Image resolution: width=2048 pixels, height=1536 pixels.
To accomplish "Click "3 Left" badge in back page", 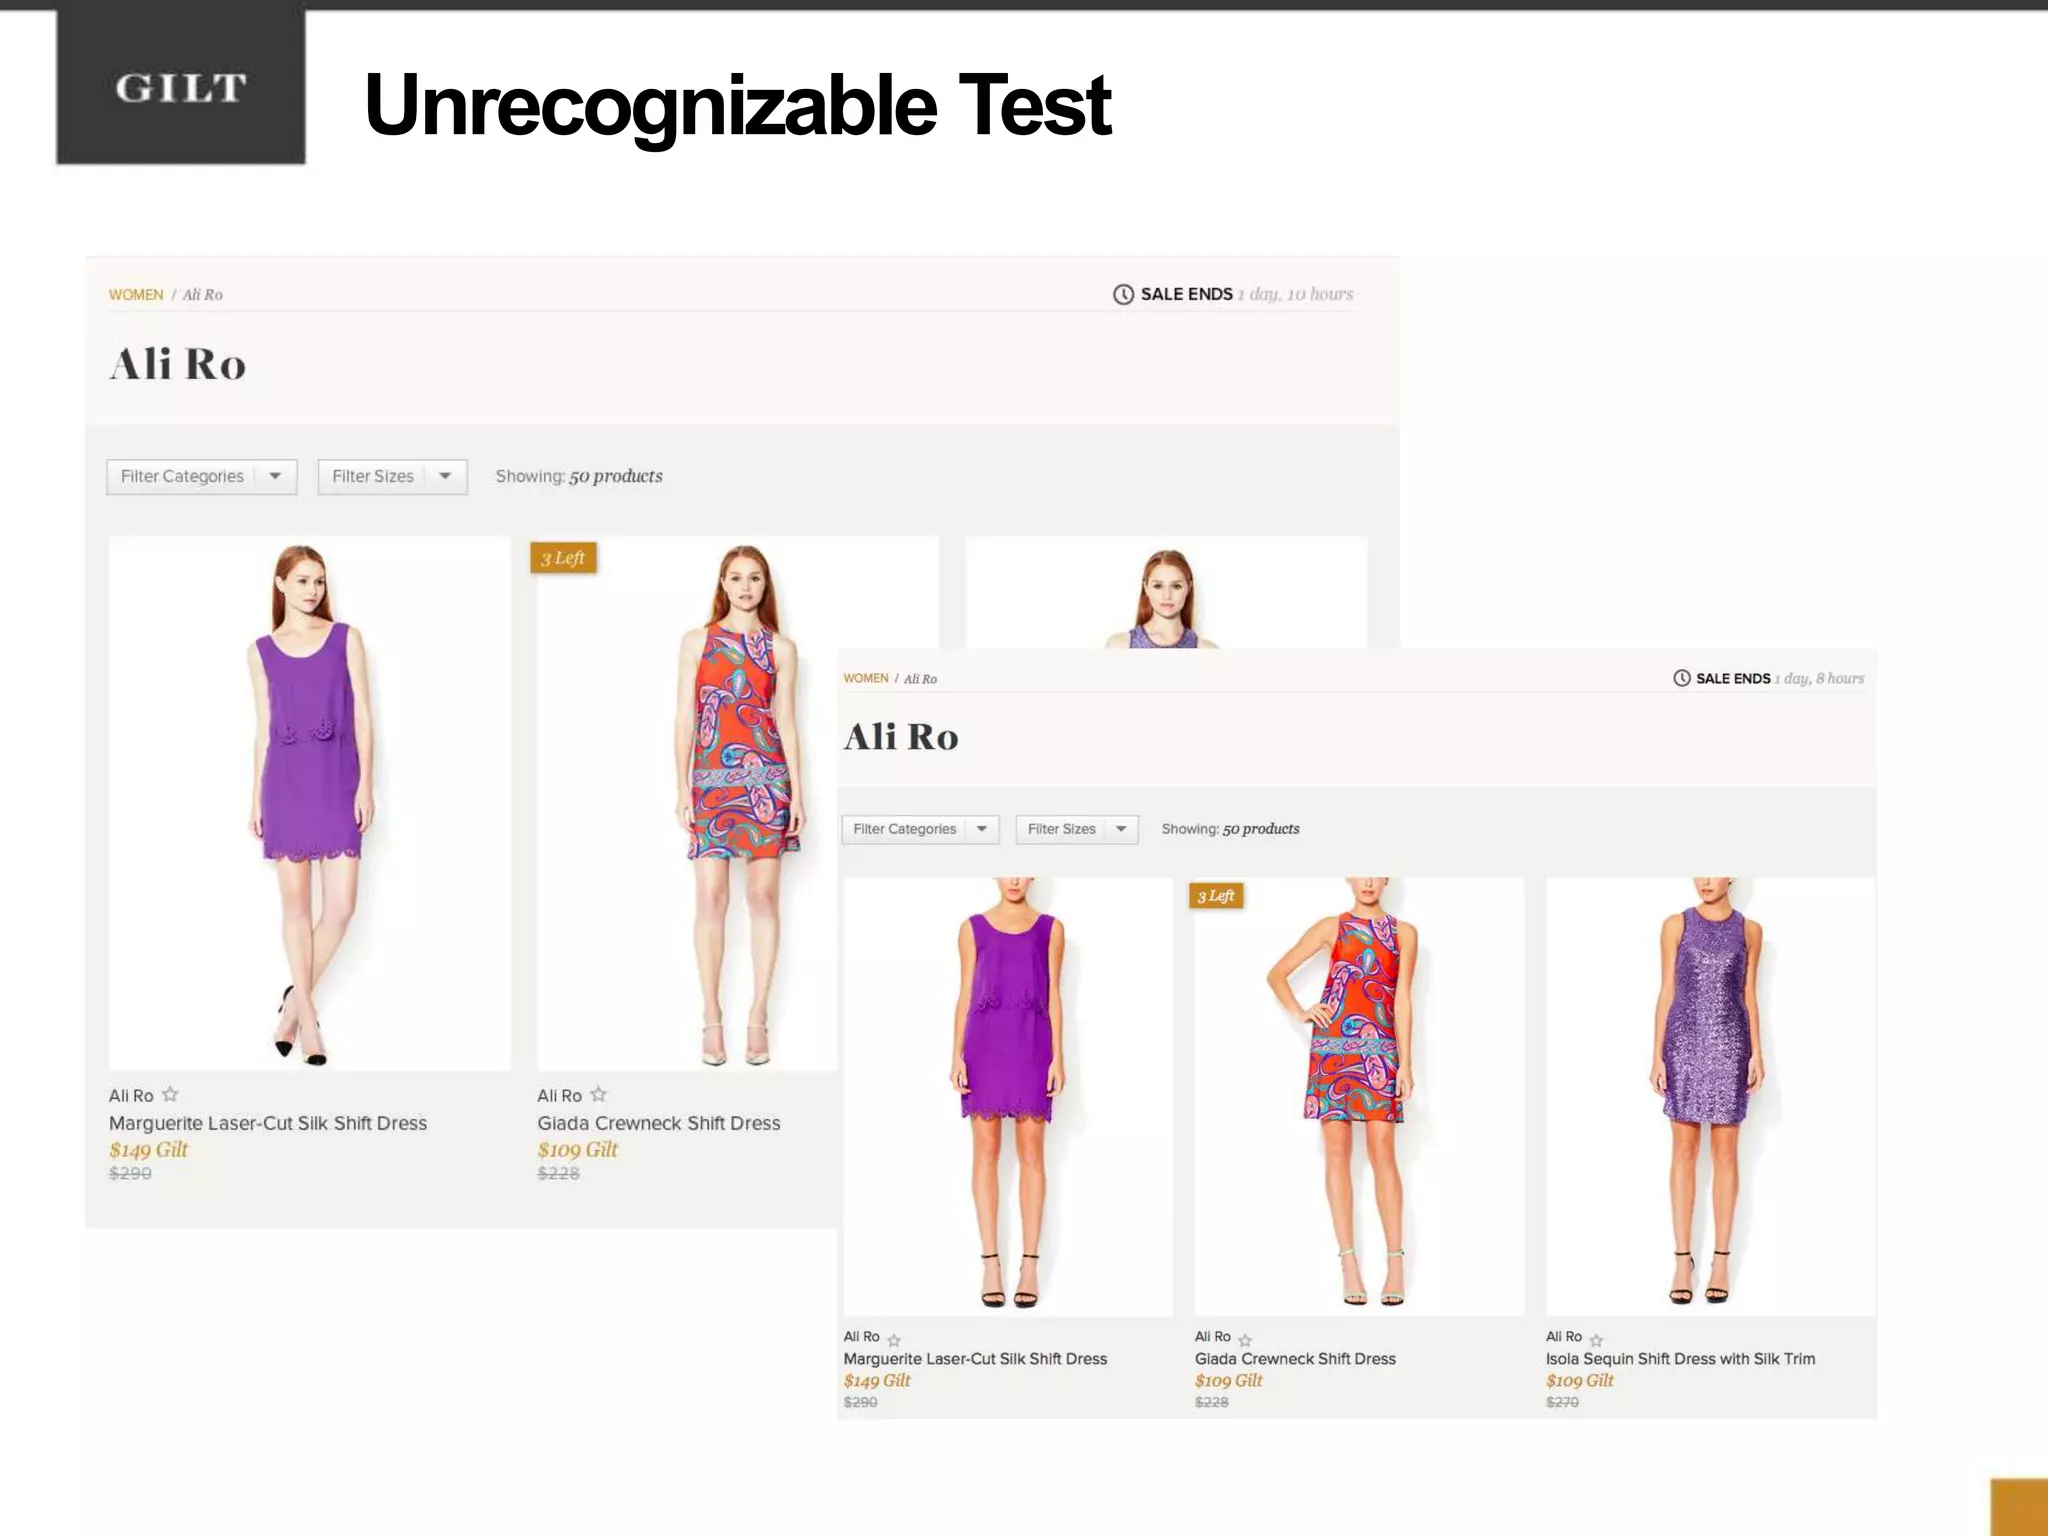I will (x=564, y=558).
